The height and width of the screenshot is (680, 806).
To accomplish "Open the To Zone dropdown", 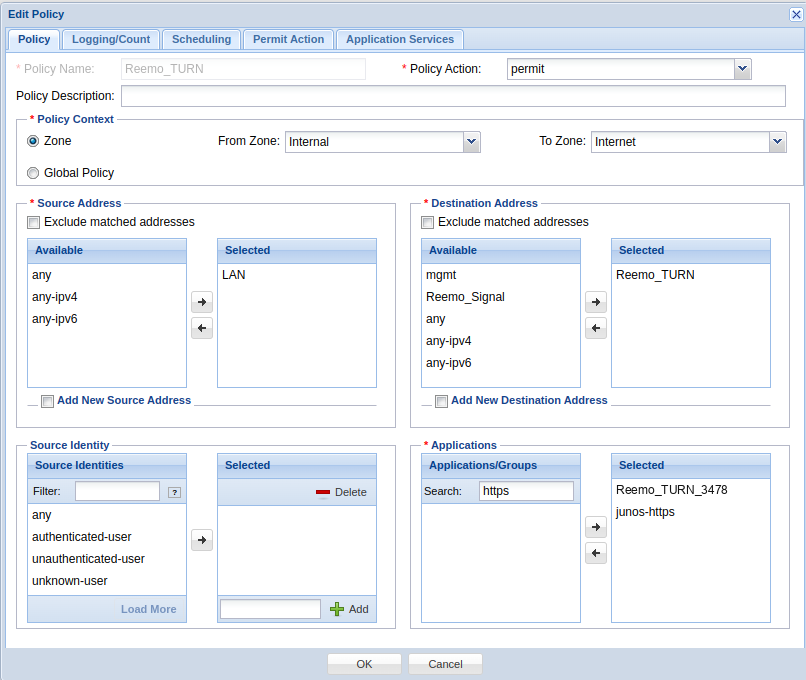I will 777,142.
